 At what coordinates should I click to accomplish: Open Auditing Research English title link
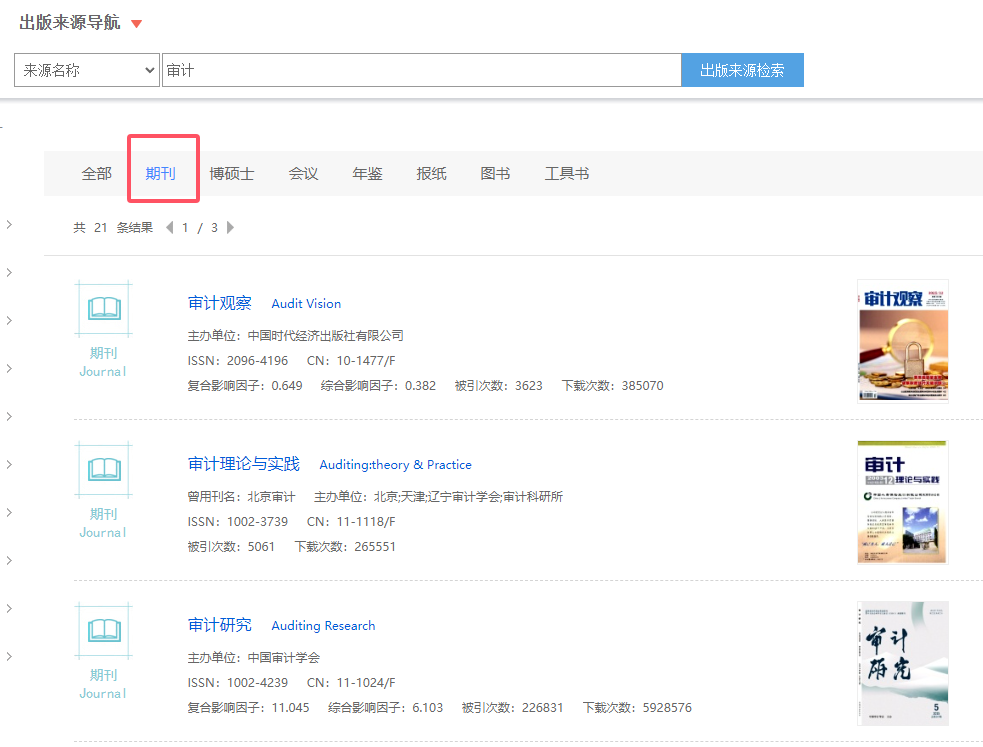[x=323, y=625]
